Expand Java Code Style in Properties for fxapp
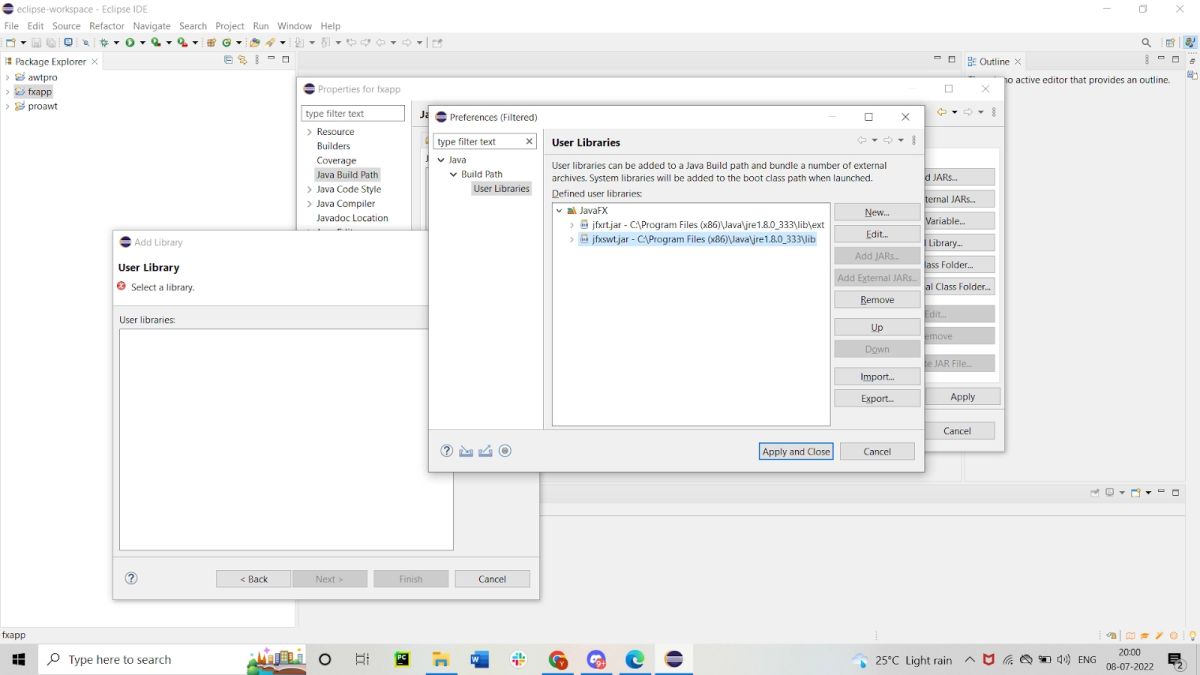 click(x=310, y=189)
